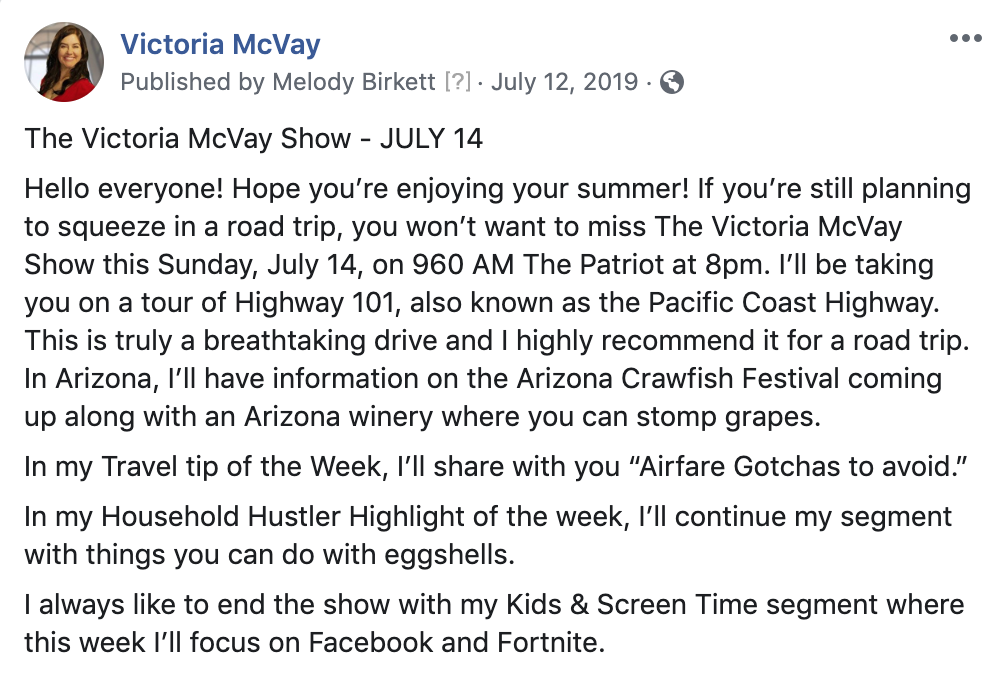The height and width of the screenshot is (674, 998).
Task: Click the post title 'The Victoria McVay Show - JULY 14'
Action: tap(254, 138)
